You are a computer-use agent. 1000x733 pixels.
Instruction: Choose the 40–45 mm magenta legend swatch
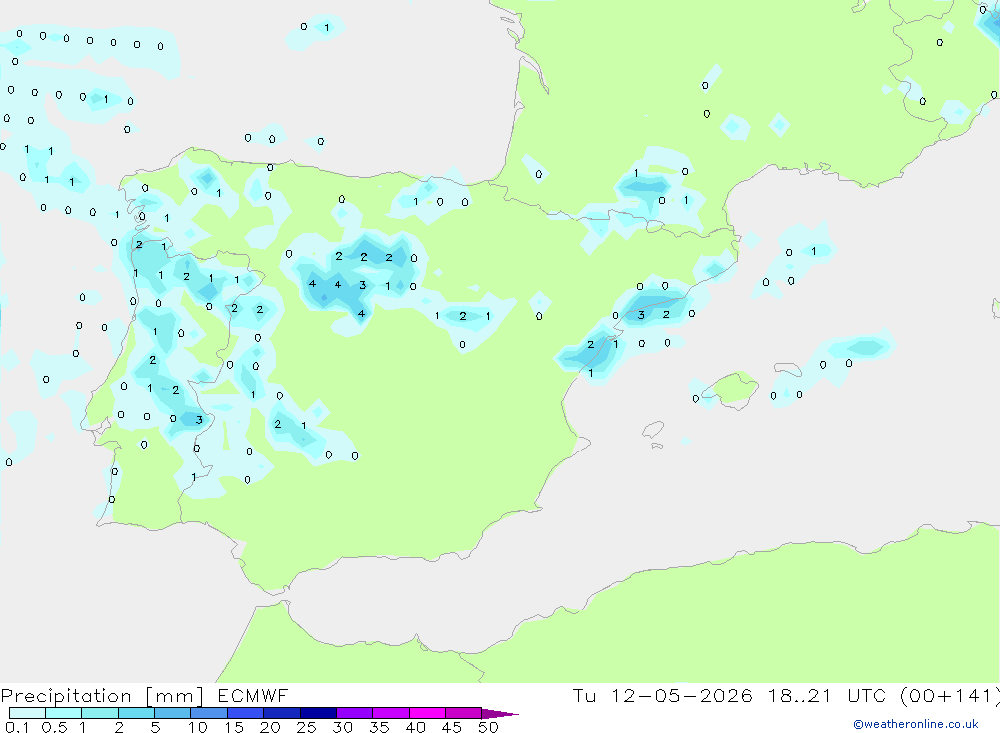pos(427,713)
